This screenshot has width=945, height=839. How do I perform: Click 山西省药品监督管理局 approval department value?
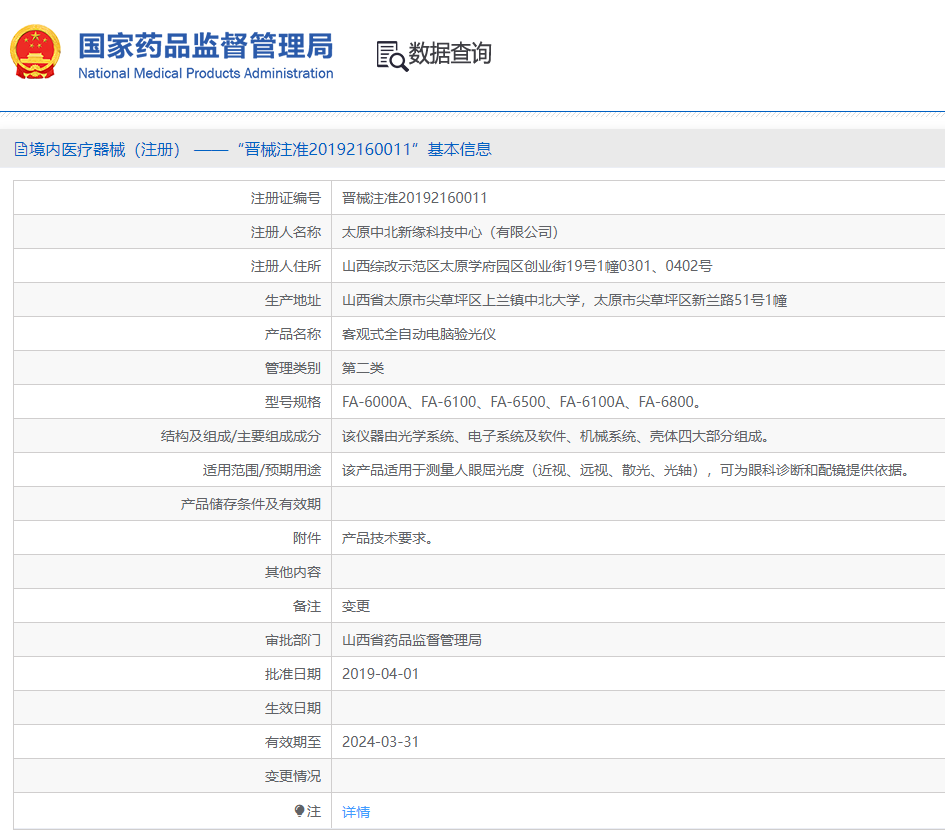click(412, 640)
